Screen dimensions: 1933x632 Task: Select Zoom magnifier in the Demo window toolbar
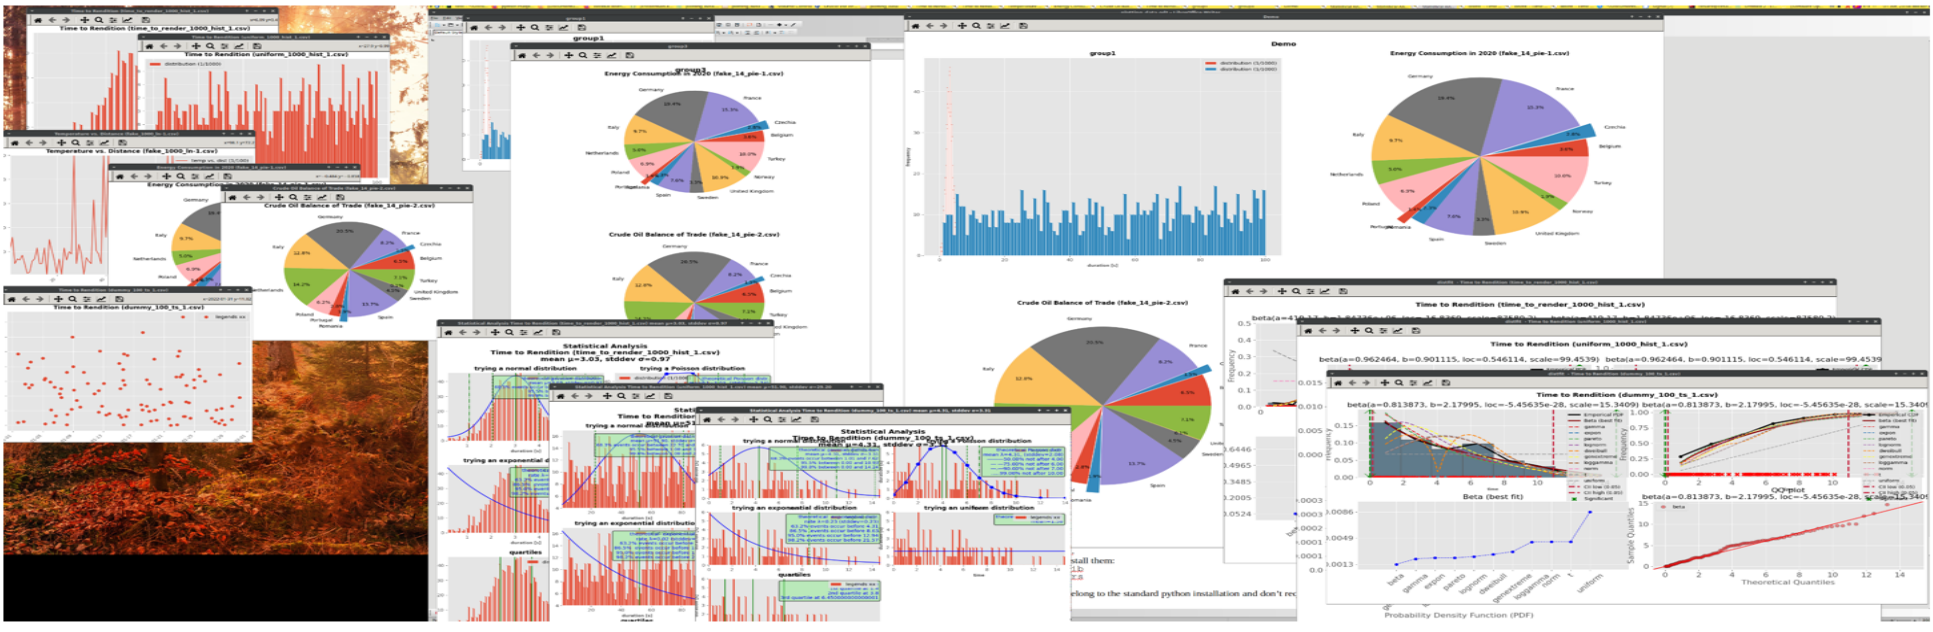[976, 26]
